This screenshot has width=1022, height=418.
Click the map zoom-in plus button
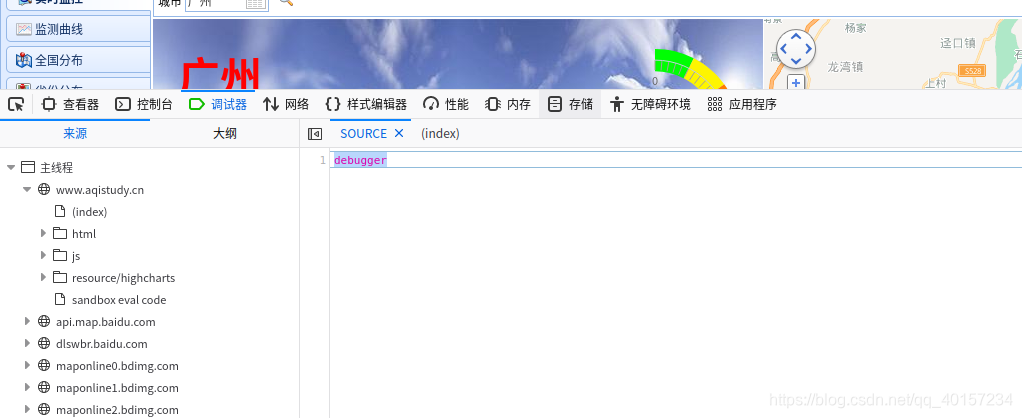pos(796,83)
